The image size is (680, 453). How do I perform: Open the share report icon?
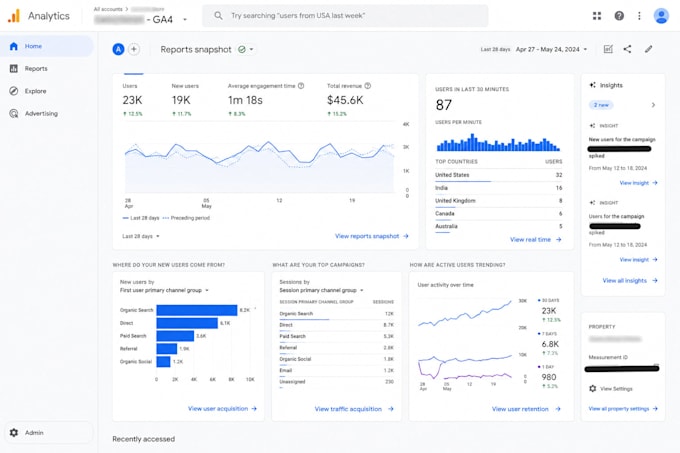(627, 49)
